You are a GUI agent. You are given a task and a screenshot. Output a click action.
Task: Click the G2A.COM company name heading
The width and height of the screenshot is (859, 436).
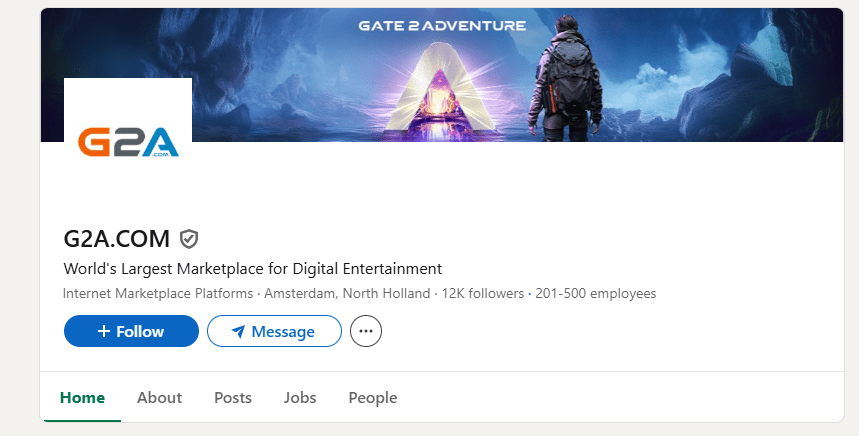116,238
